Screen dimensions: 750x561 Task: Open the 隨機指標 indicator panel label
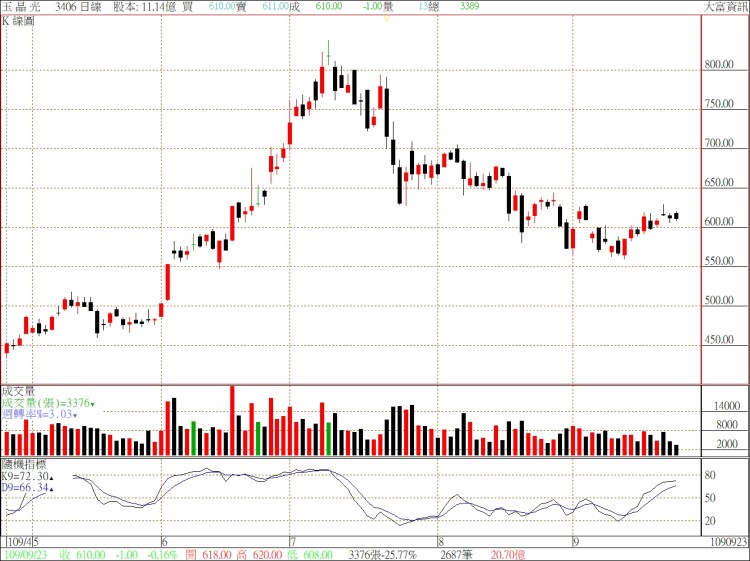pyautogui.click(x=24, y=465)
